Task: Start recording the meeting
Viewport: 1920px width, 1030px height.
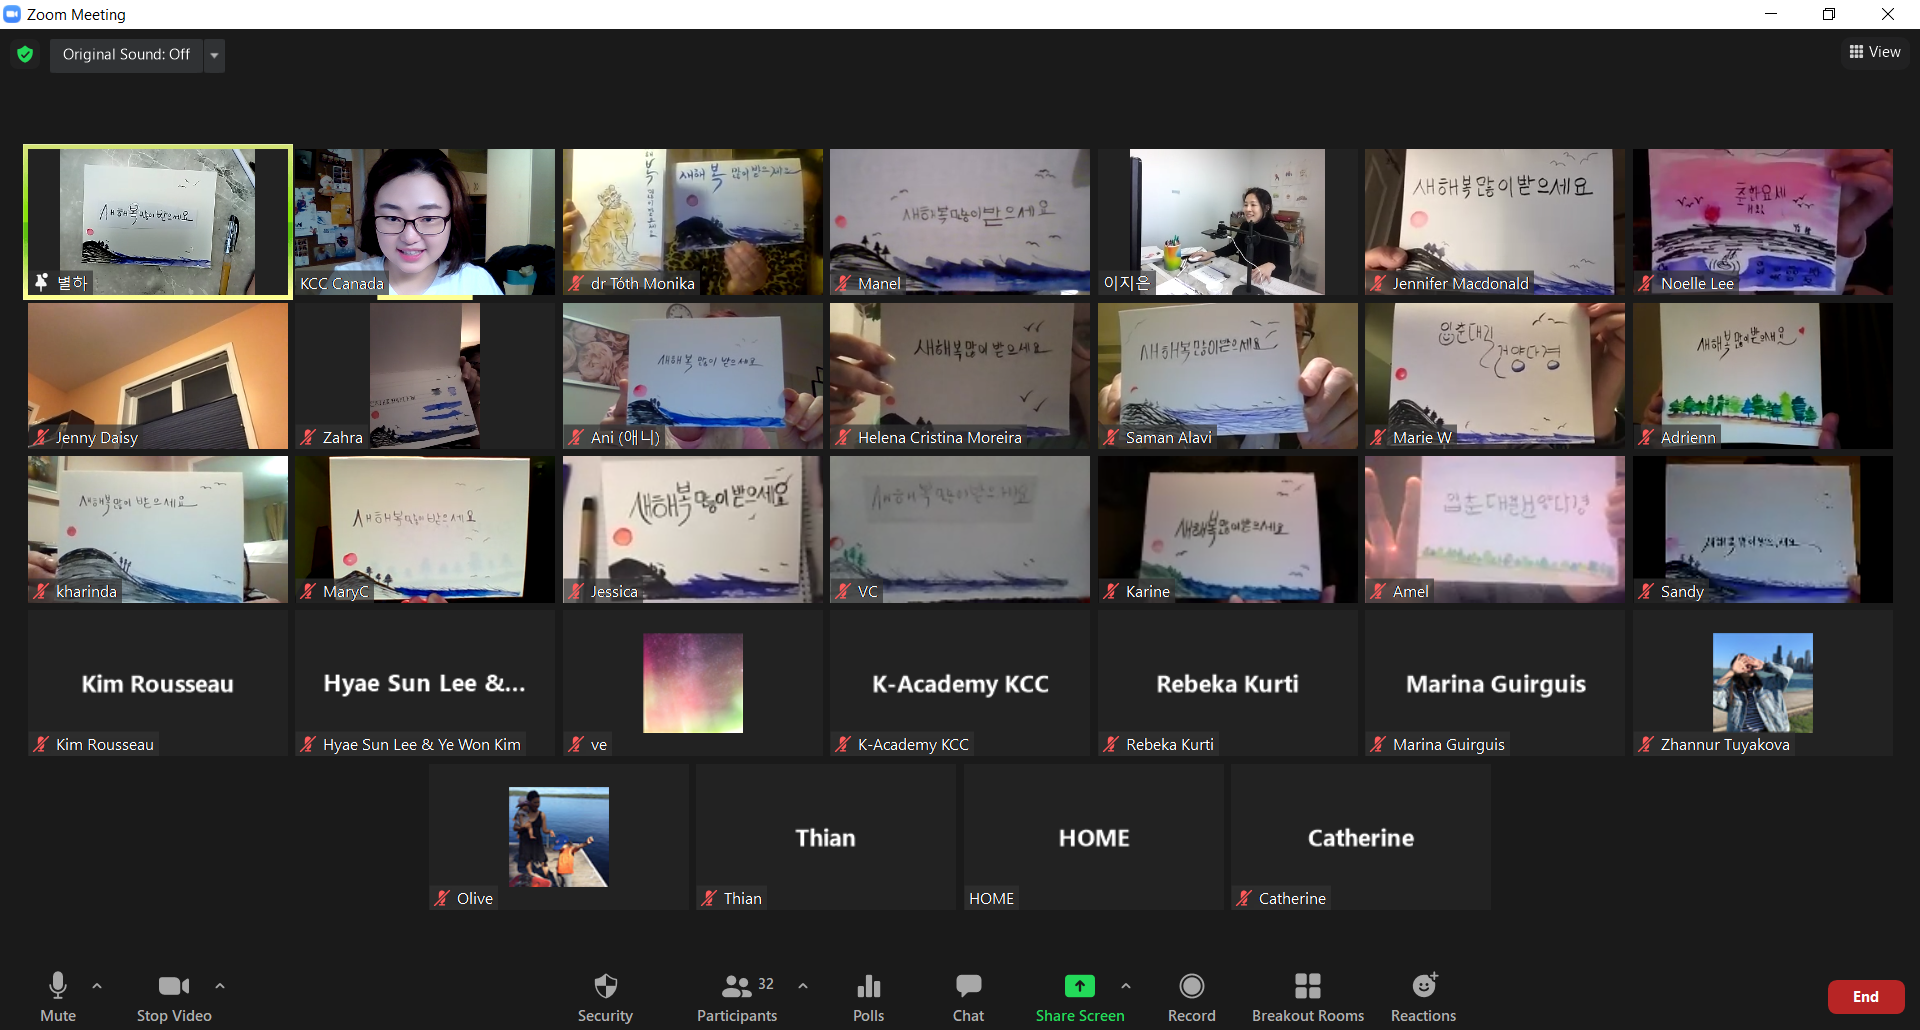Action: pos(1191,997)
